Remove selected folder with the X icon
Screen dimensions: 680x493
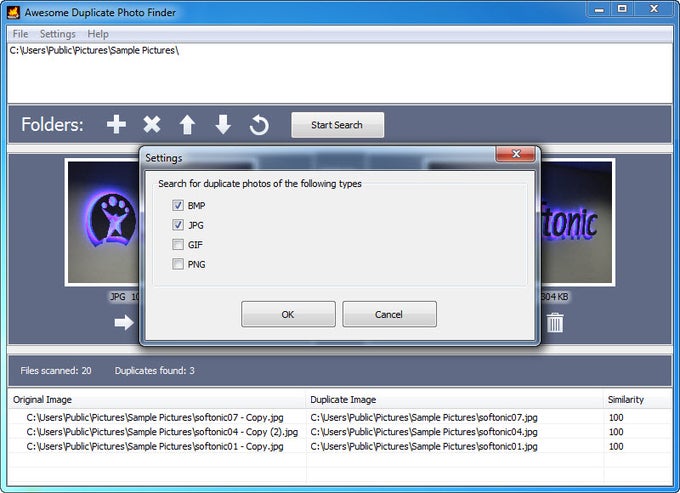152,124
